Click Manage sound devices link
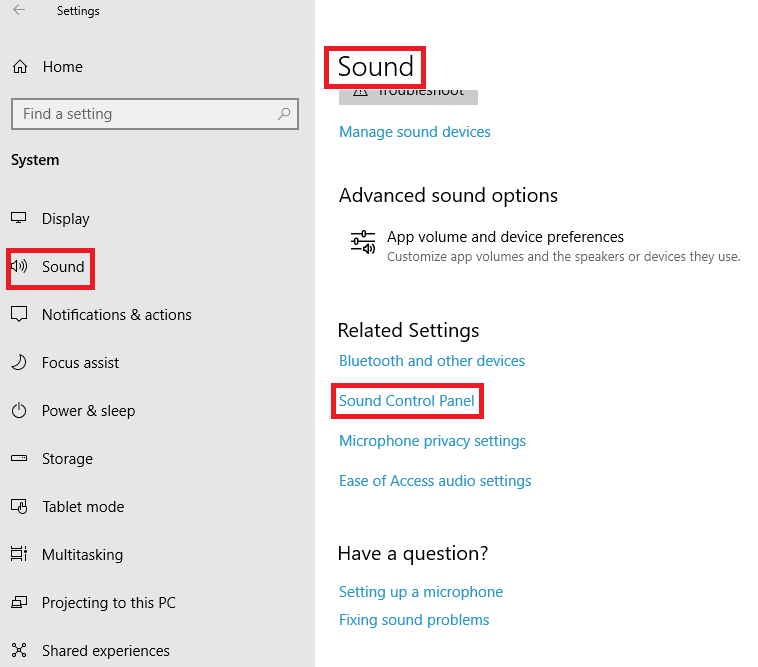Screen dimensions: 758x667 pyautogui.click(x=415, y=132)
